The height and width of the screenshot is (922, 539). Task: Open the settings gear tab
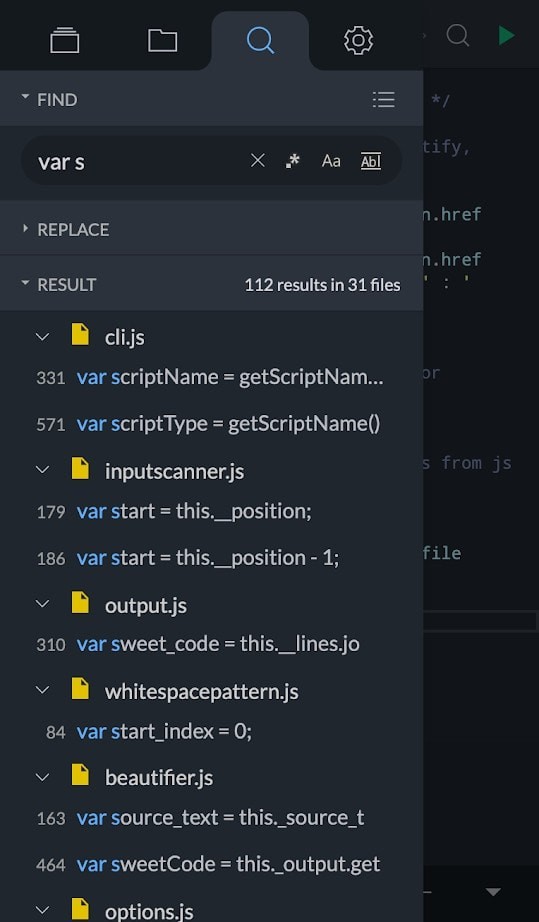[358, 41]
